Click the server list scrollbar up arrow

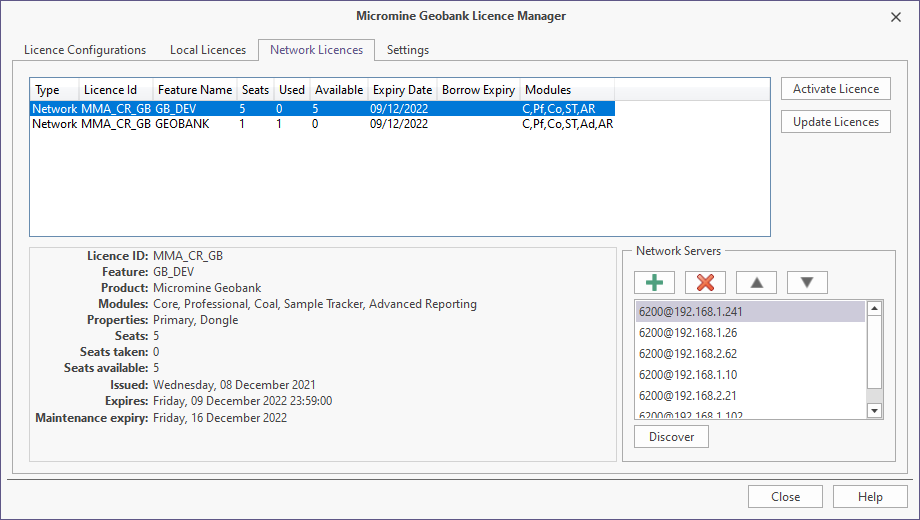pos(874,308)
